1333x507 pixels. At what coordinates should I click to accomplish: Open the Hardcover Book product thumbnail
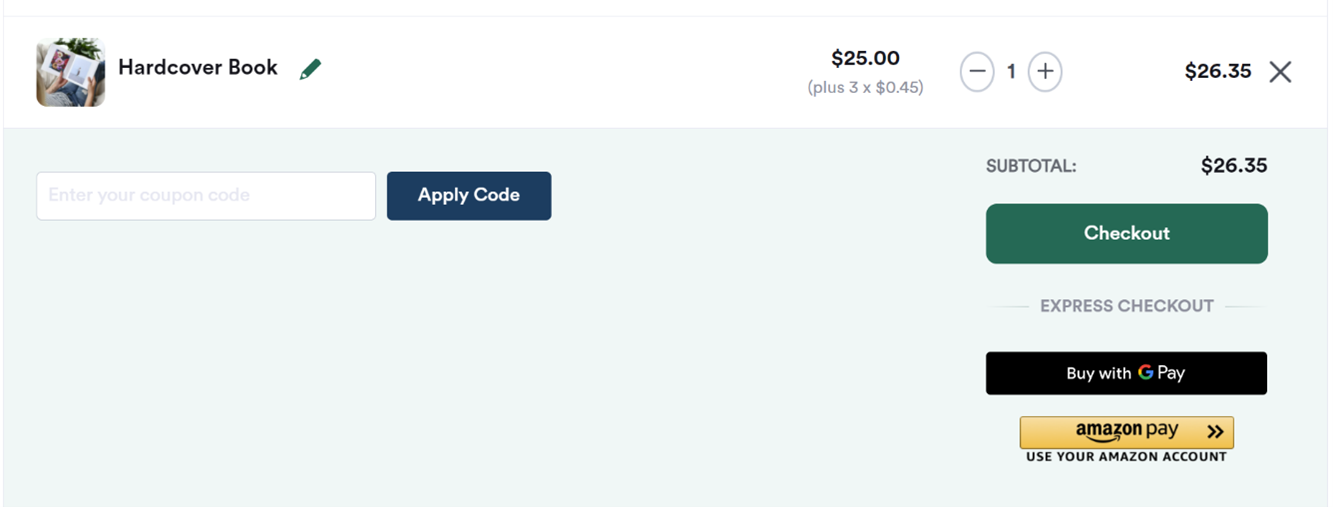click(71, 72)
